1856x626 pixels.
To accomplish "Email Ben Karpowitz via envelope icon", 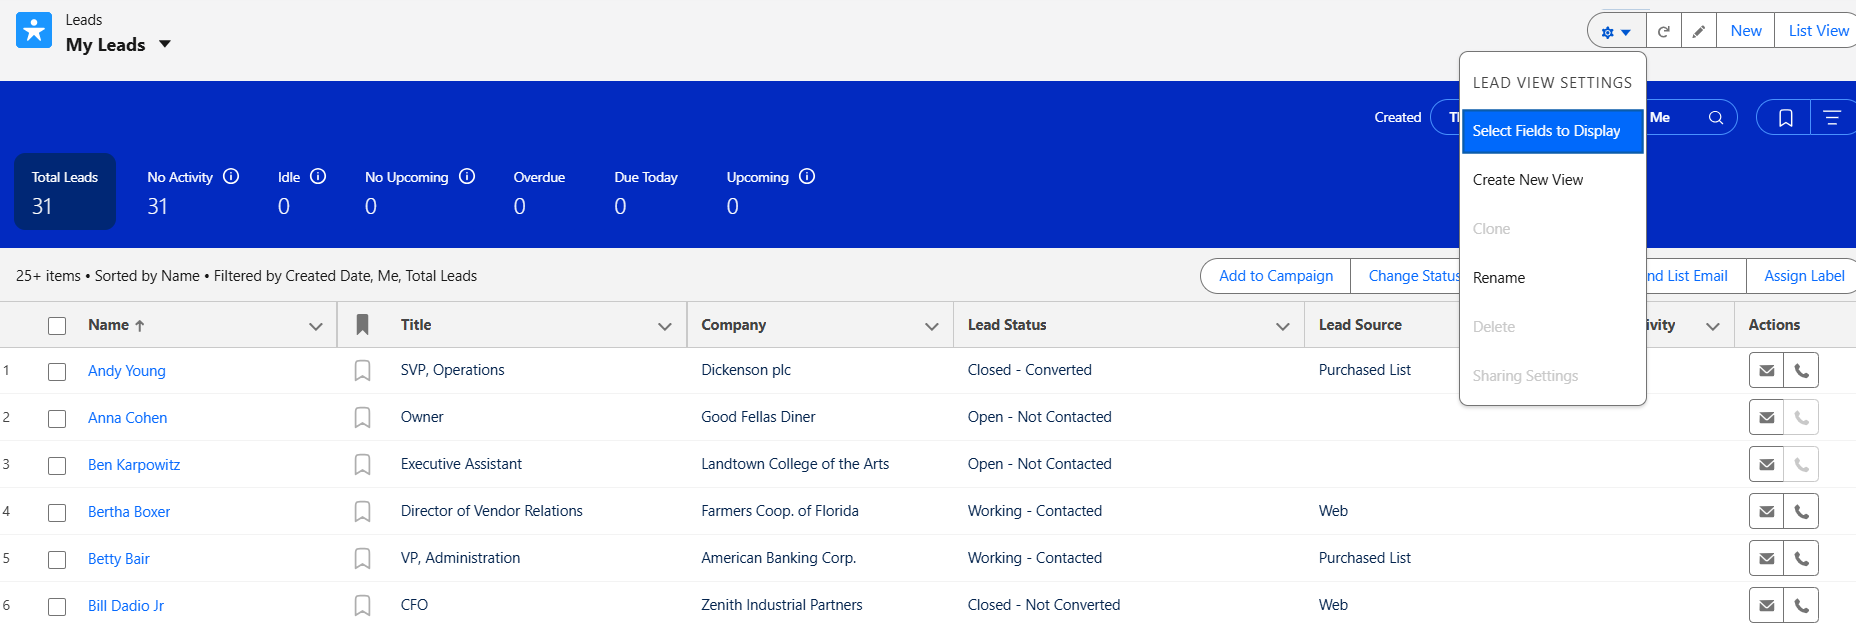I will coord(1767,465).
